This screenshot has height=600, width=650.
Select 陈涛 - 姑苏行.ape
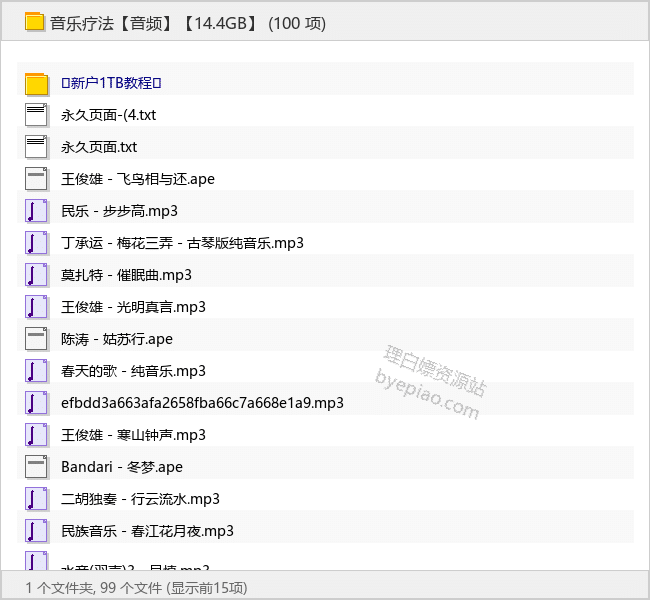tap(117, 339)
